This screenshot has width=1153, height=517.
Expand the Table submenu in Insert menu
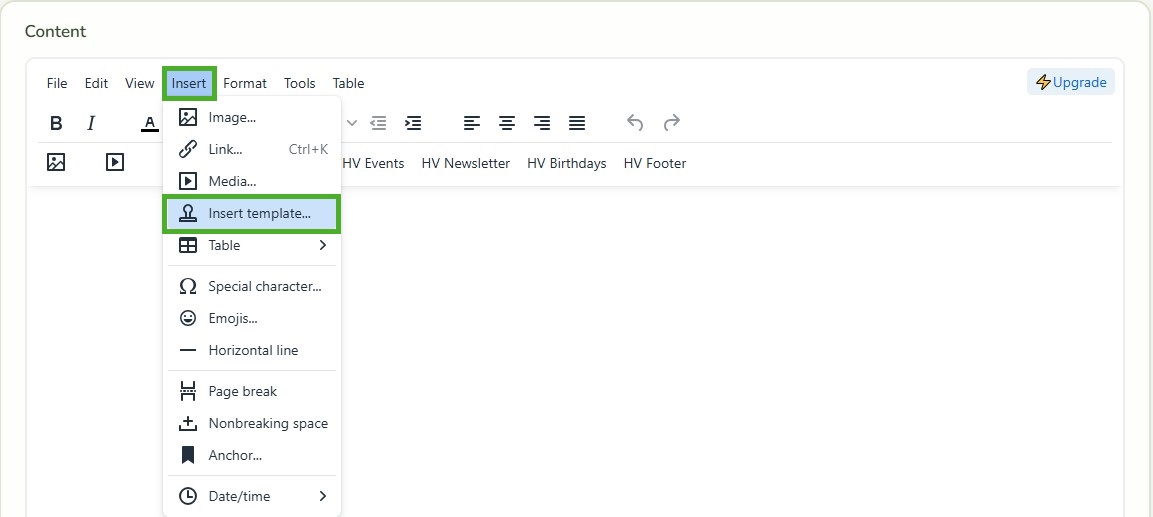[x=251, y=245]
